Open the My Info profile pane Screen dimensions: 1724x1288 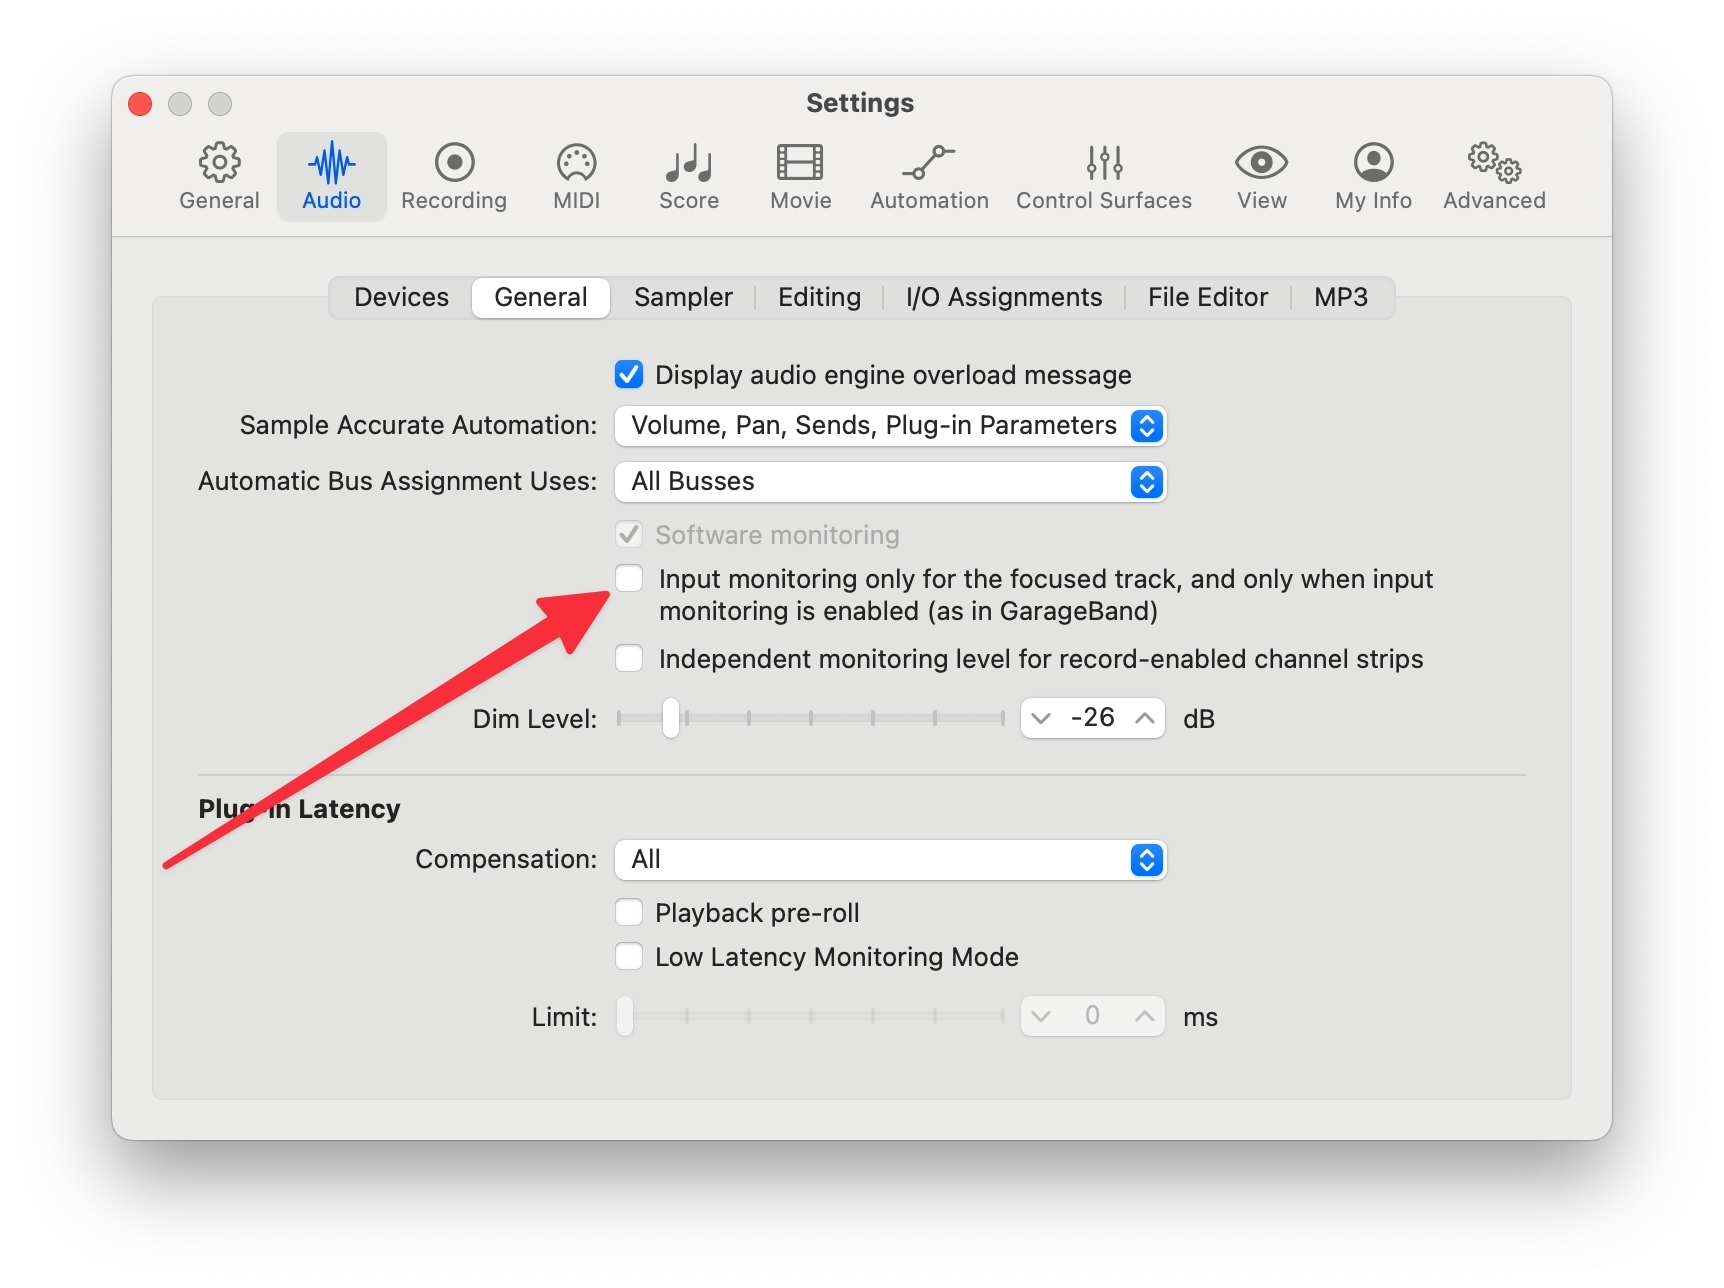point(1373,177)
